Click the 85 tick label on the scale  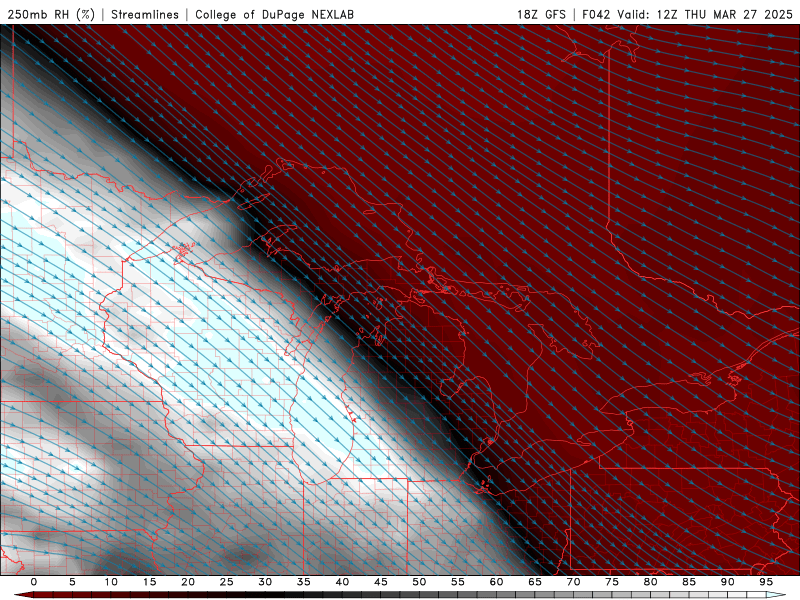[689, 582]
